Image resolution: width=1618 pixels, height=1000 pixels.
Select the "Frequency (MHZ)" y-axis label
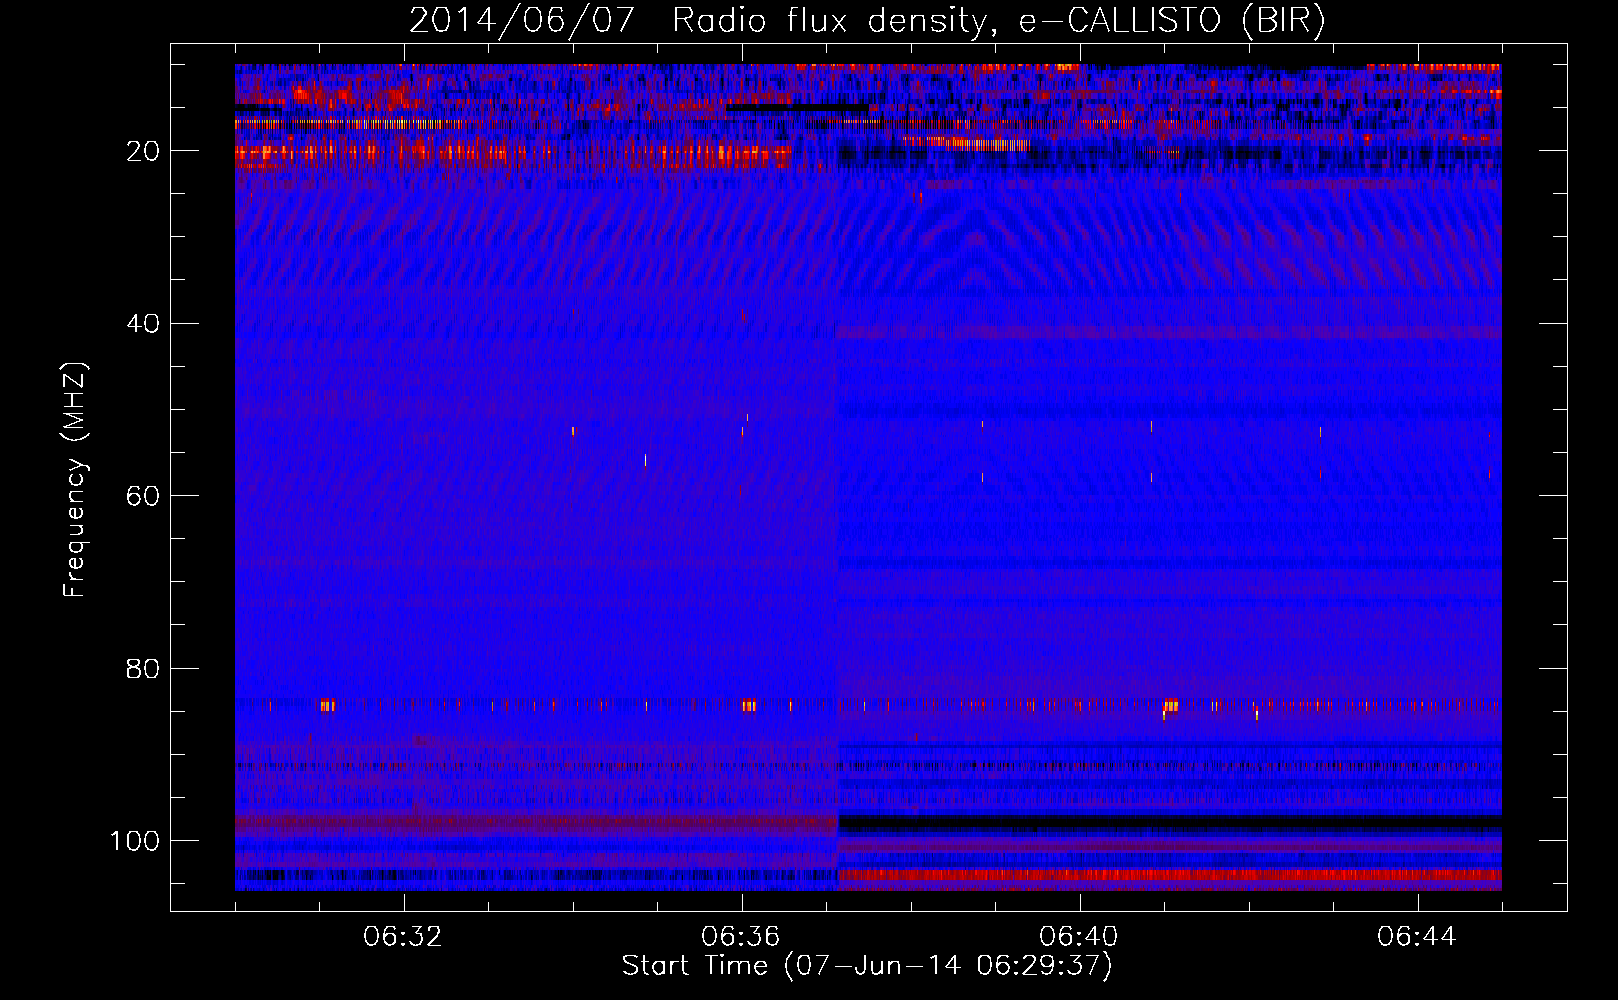pos(75,480)
